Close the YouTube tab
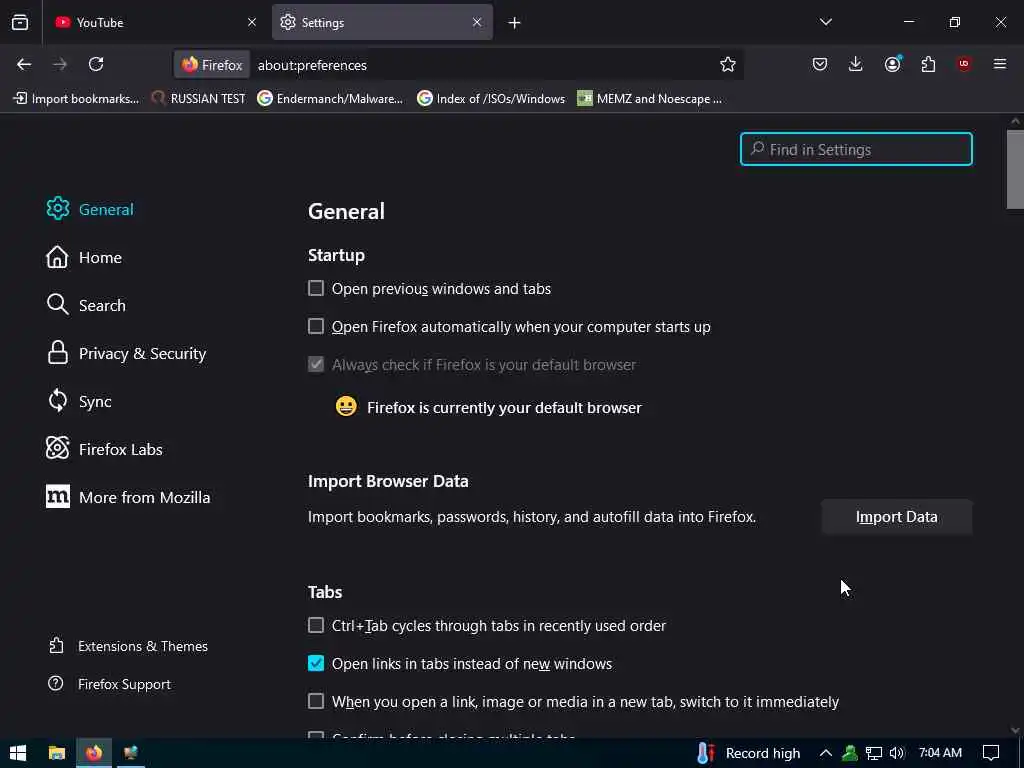Image resolution: width=1024 pixels, height=768 pixels. 252,22
